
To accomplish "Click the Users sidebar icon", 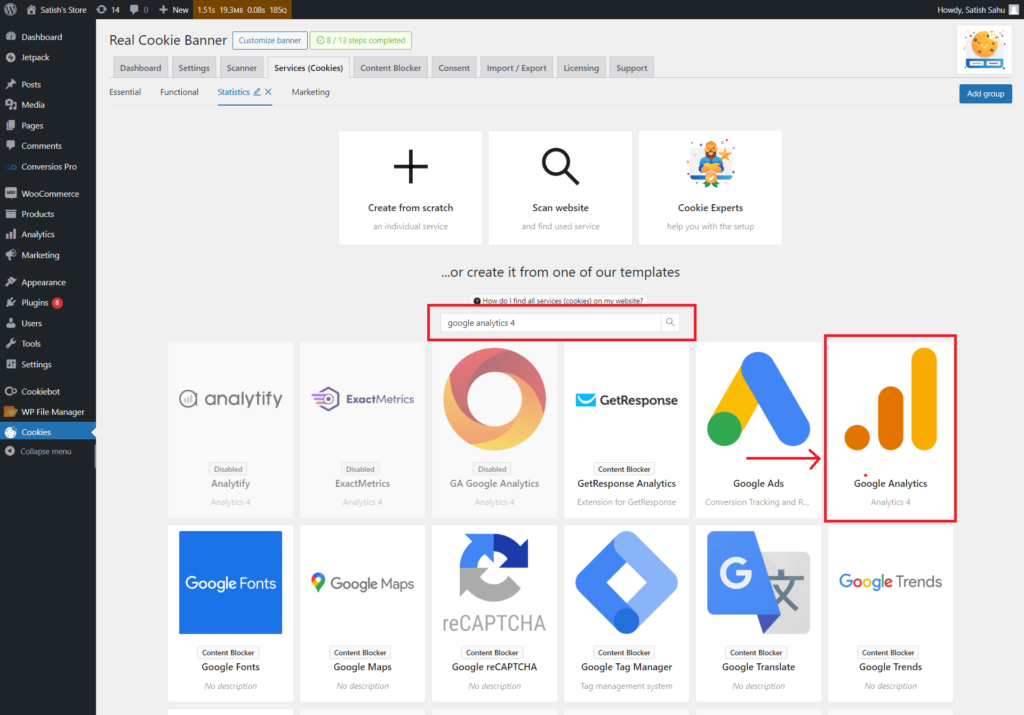I will (10, 323).
